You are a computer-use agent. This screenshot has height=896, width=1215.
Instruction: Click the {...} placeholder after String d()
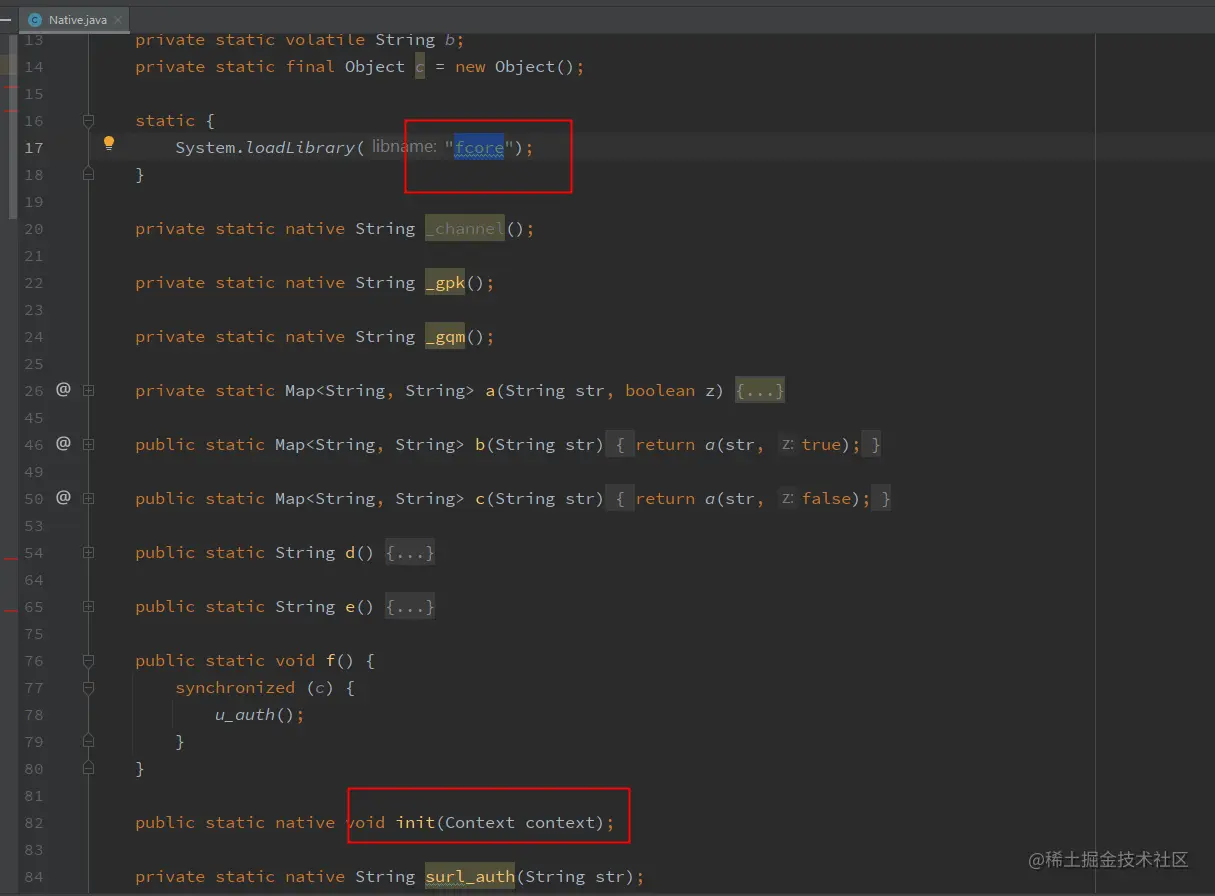point(410,552)
